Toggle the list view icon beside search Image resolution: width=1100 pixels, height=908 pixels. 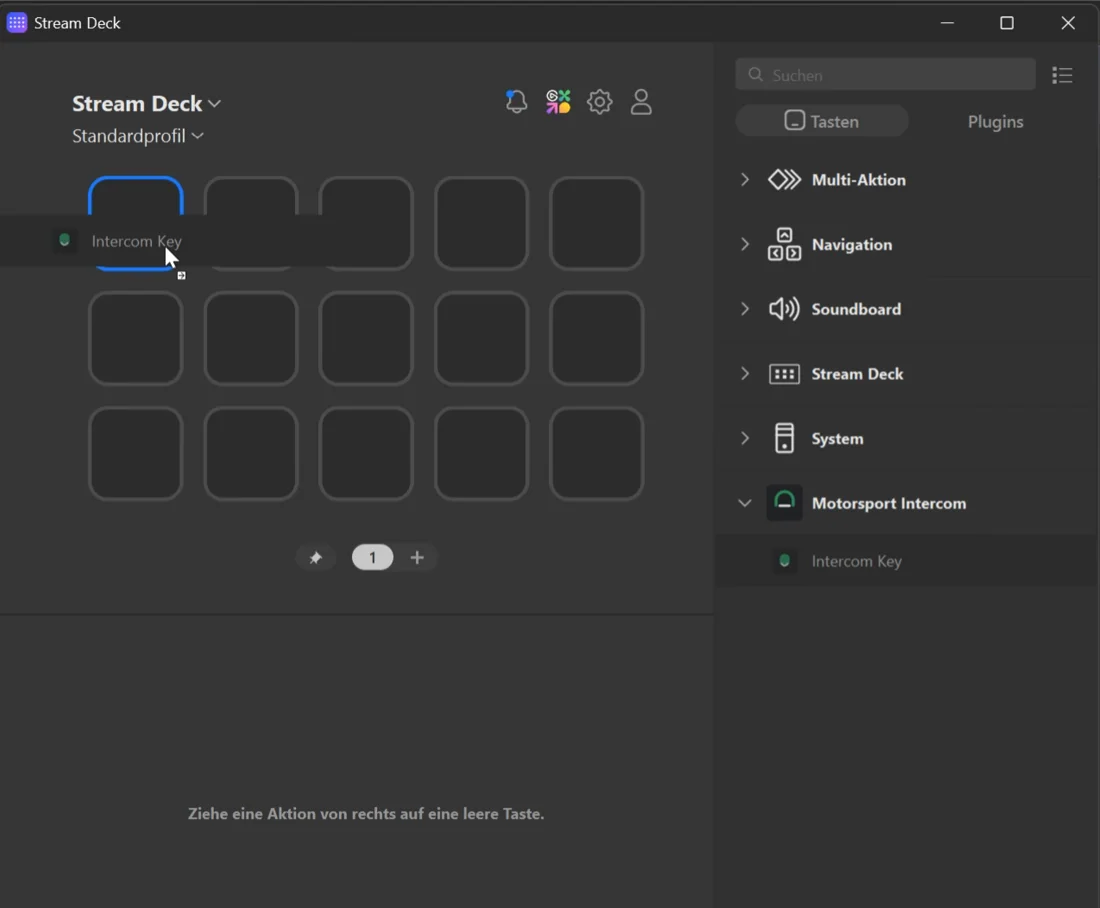point(1062,75)
